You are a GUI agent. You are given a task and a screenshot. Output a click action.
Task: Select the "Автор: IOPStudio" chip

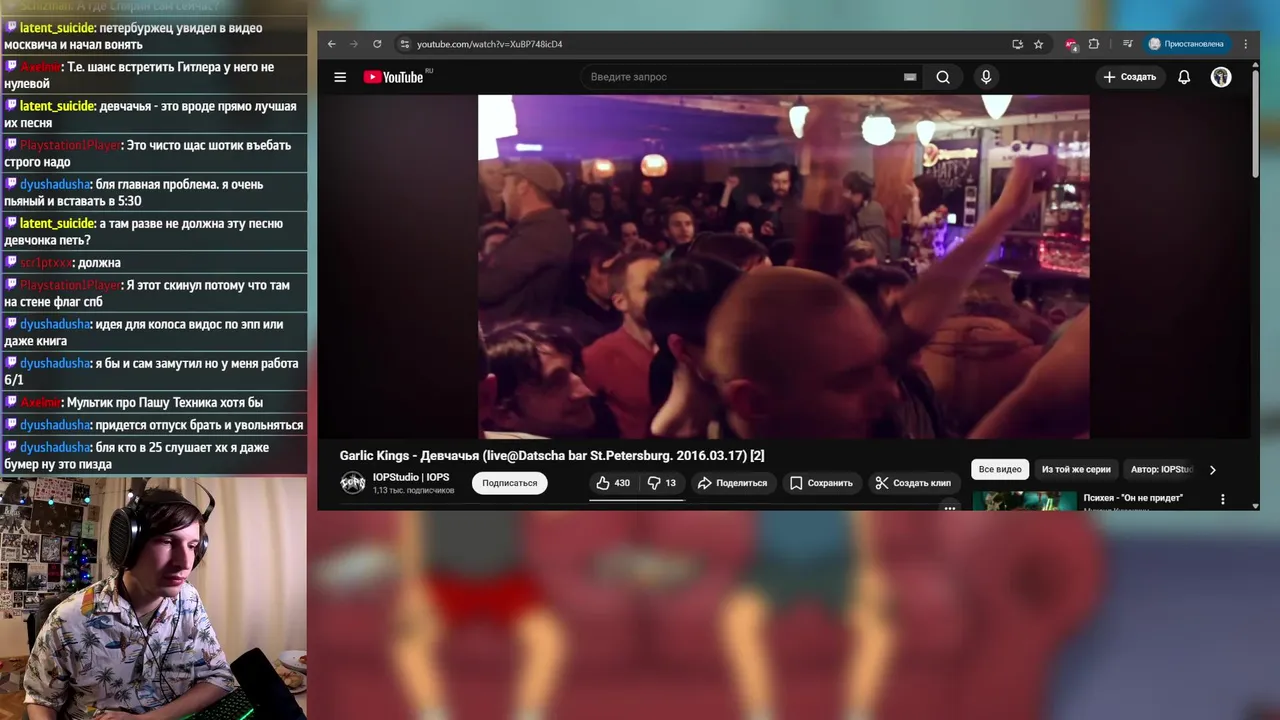[x=1162, y=469]
